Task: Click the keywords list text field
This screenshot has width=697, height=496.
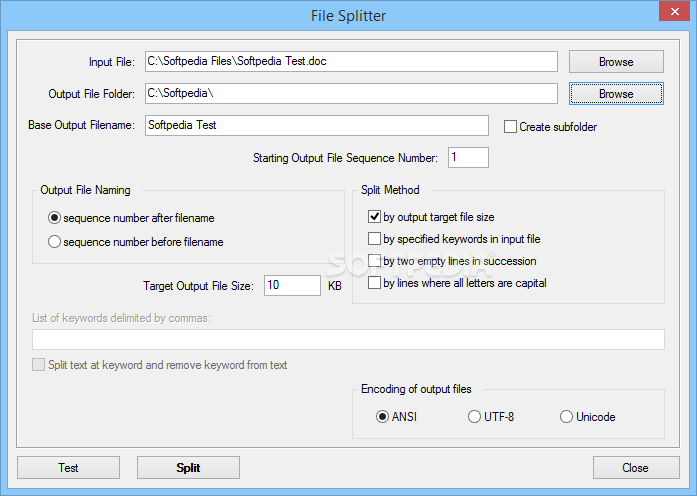Action: coord(348,340)
